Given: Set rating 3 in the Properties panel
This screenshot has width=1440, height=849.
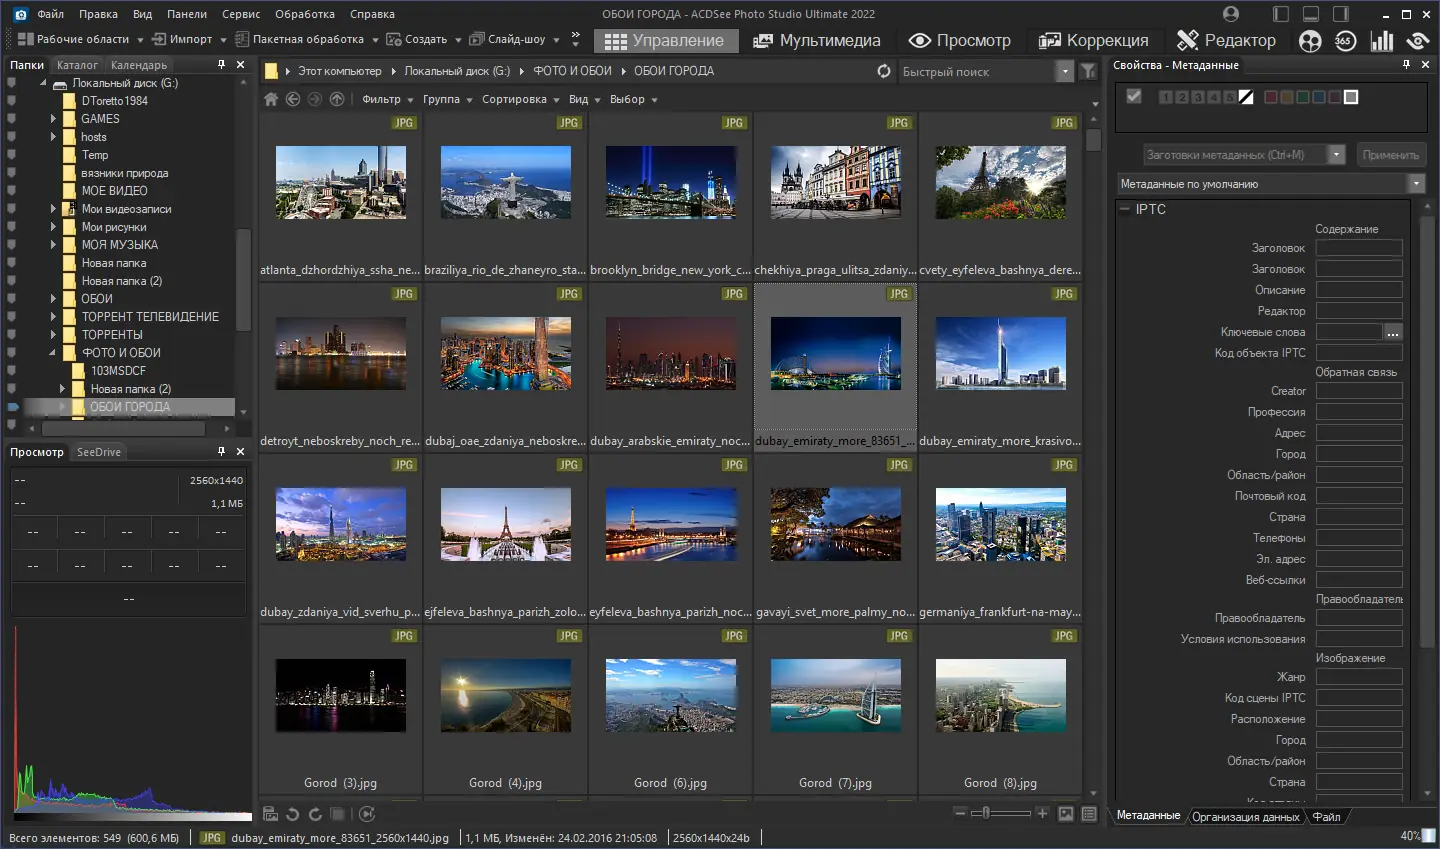Looking at the screenshot, I should [x=1198, y=97].
